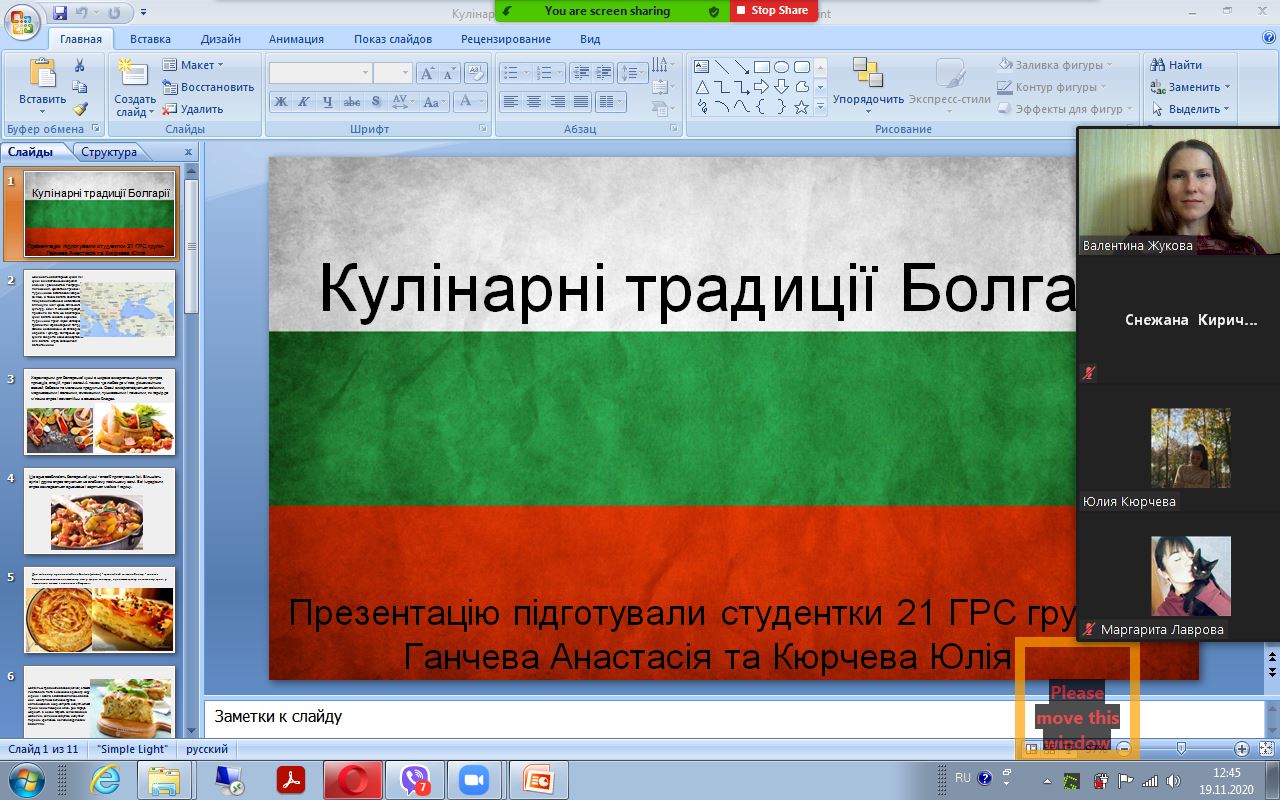Open the Выделить select dropdown
Screen dimensions: 1280x800
click(x=1192, y=109)
